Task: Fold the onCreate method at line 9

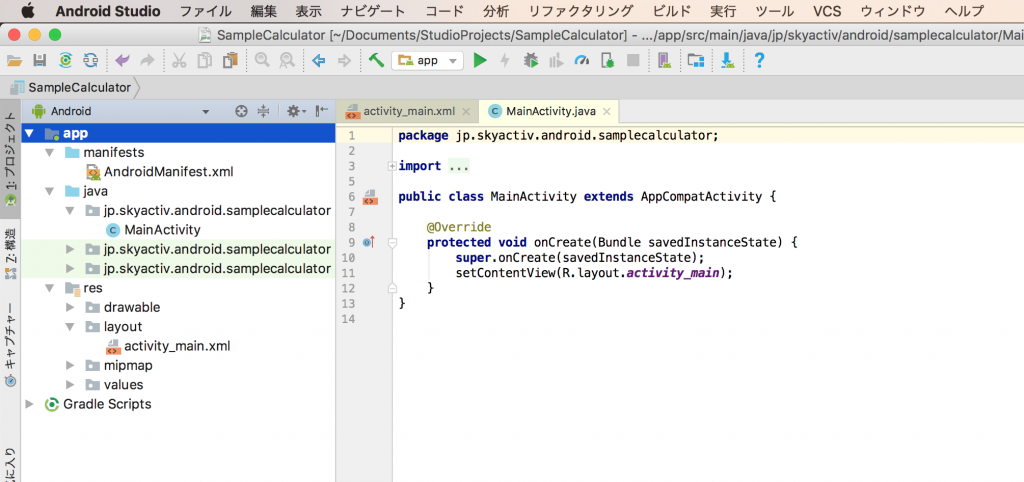Action: [x=392, y=243]
